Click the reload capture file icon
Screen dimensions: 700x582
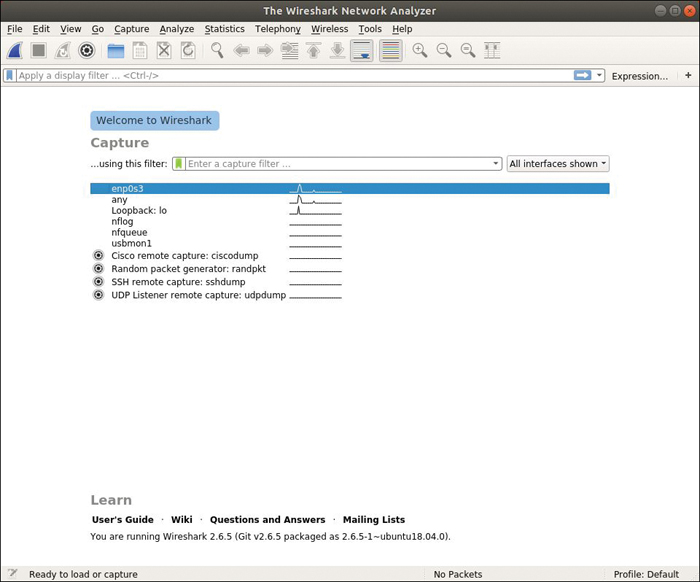click(x=188, y=50)
